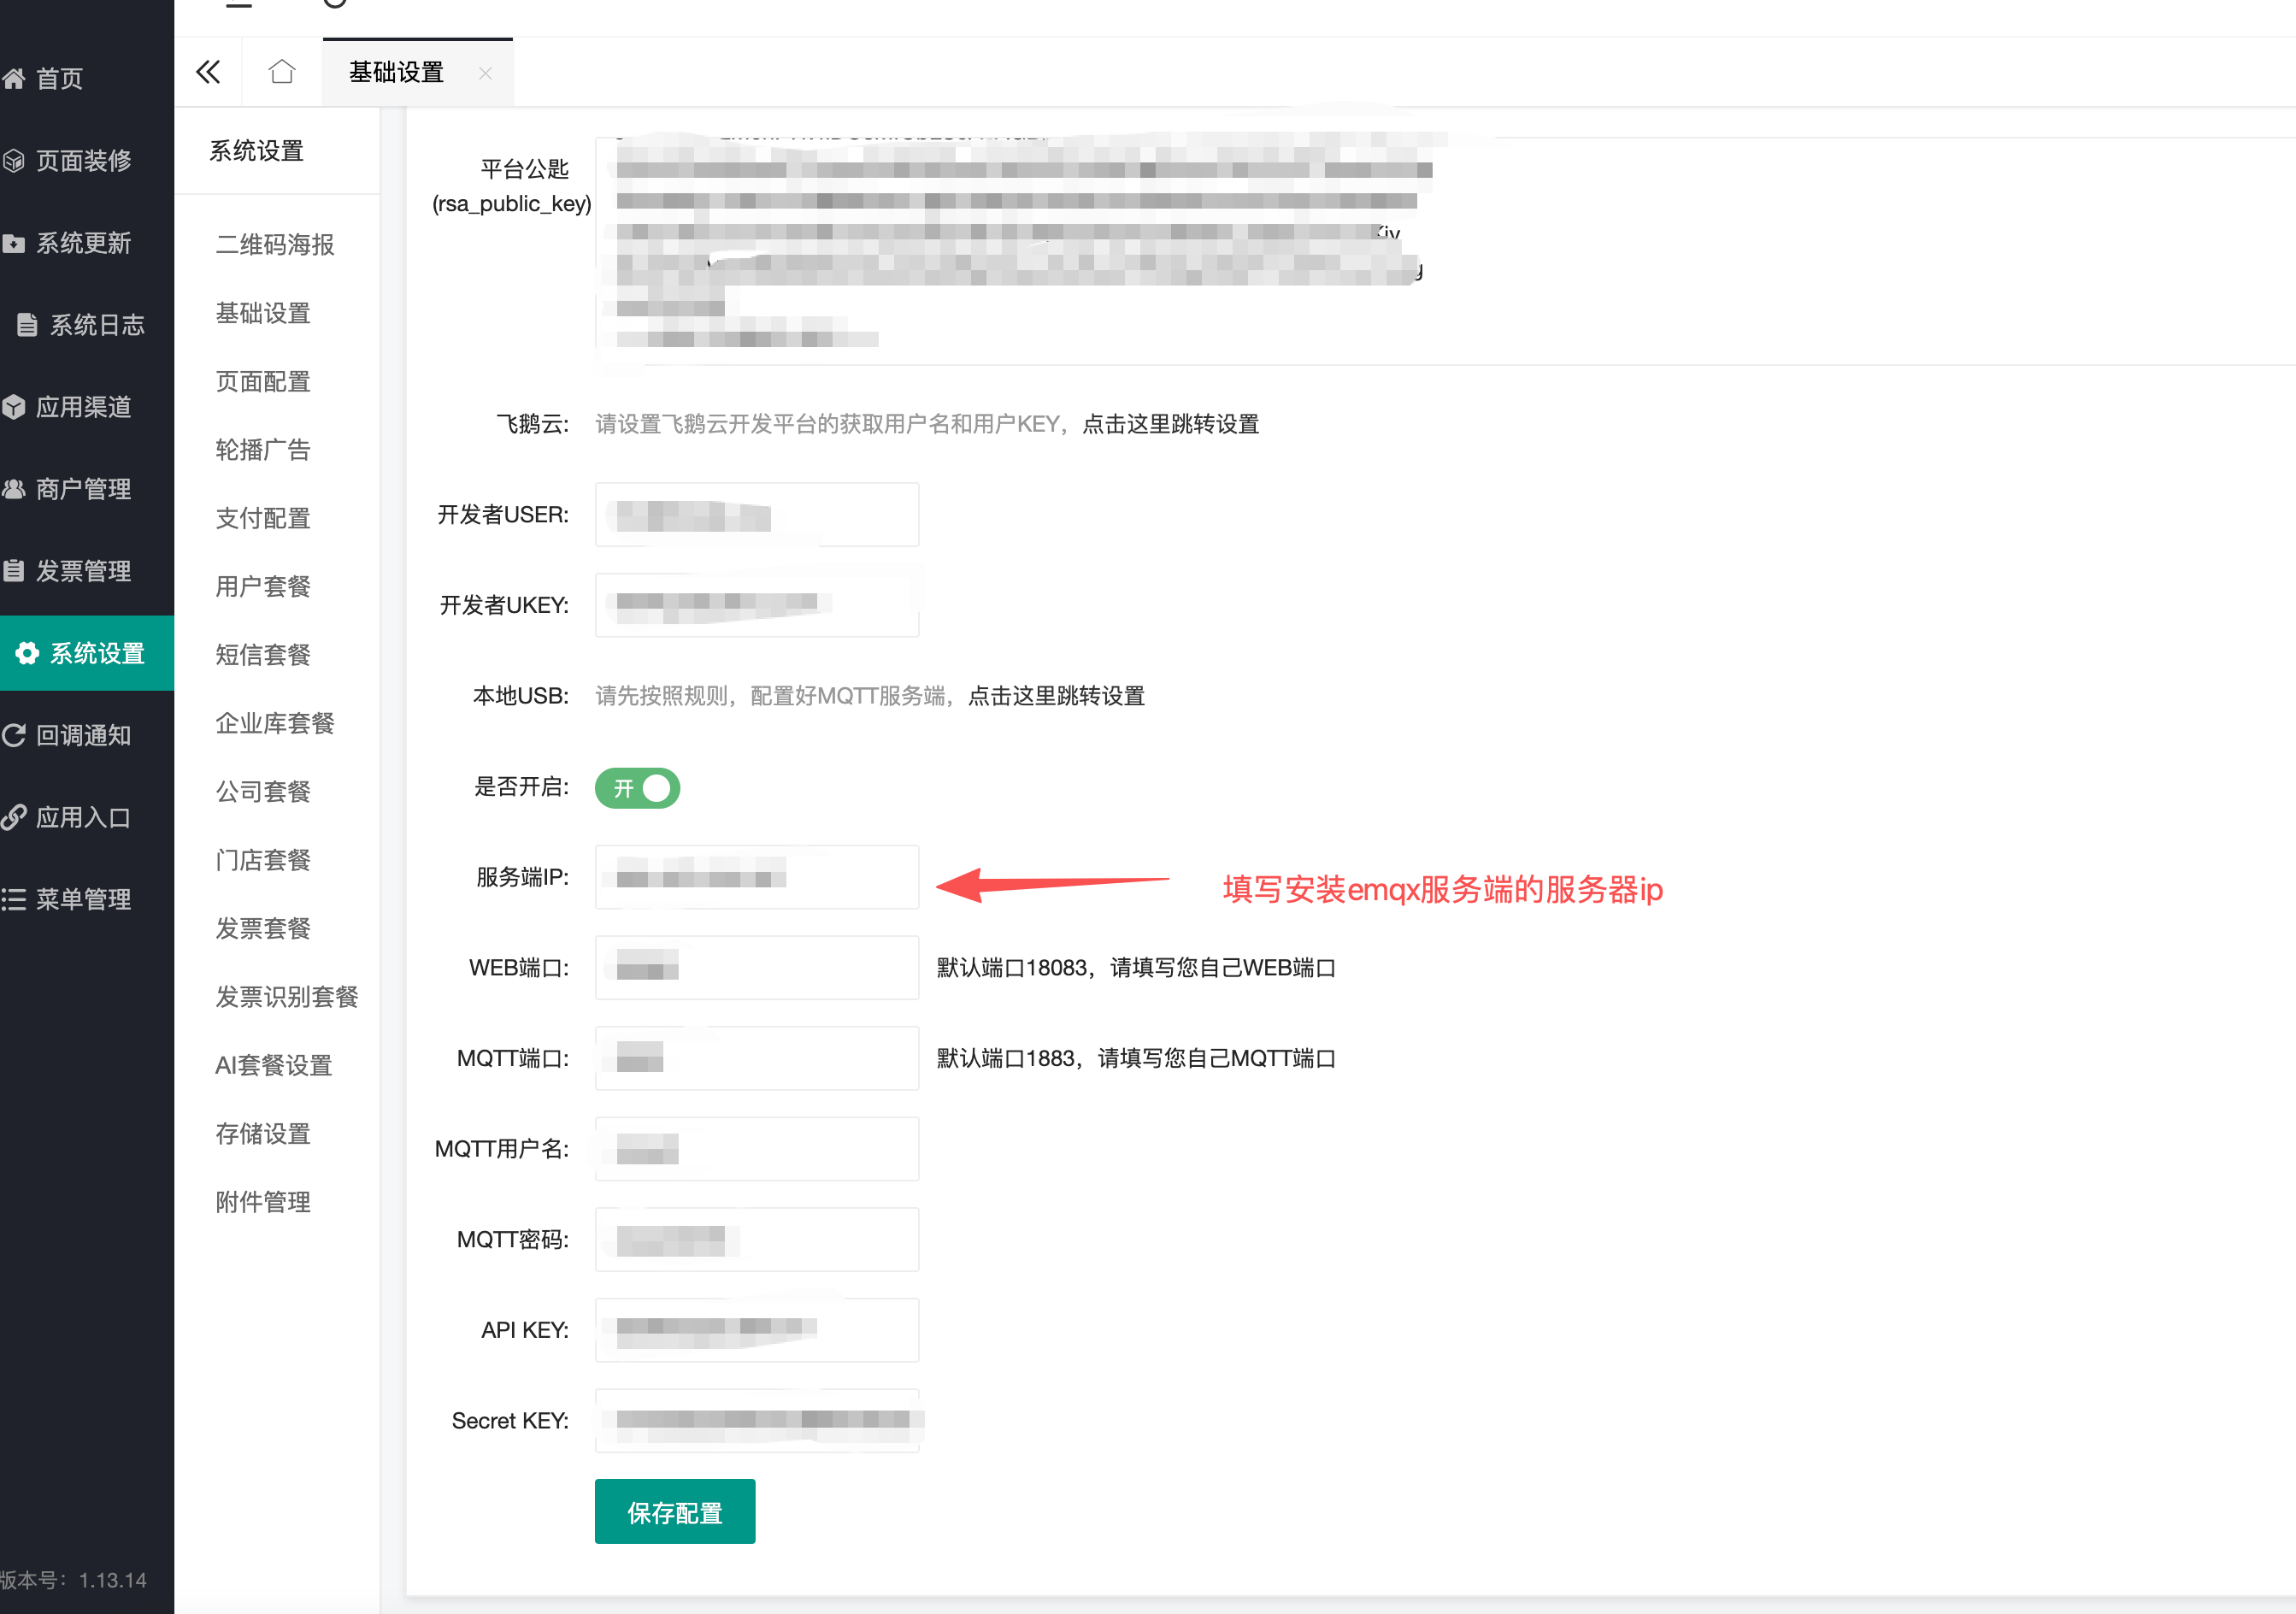This screenshot has width=2296, height=1614.
Task: Click the home icon in tab bar
Action: coord(282,72)
